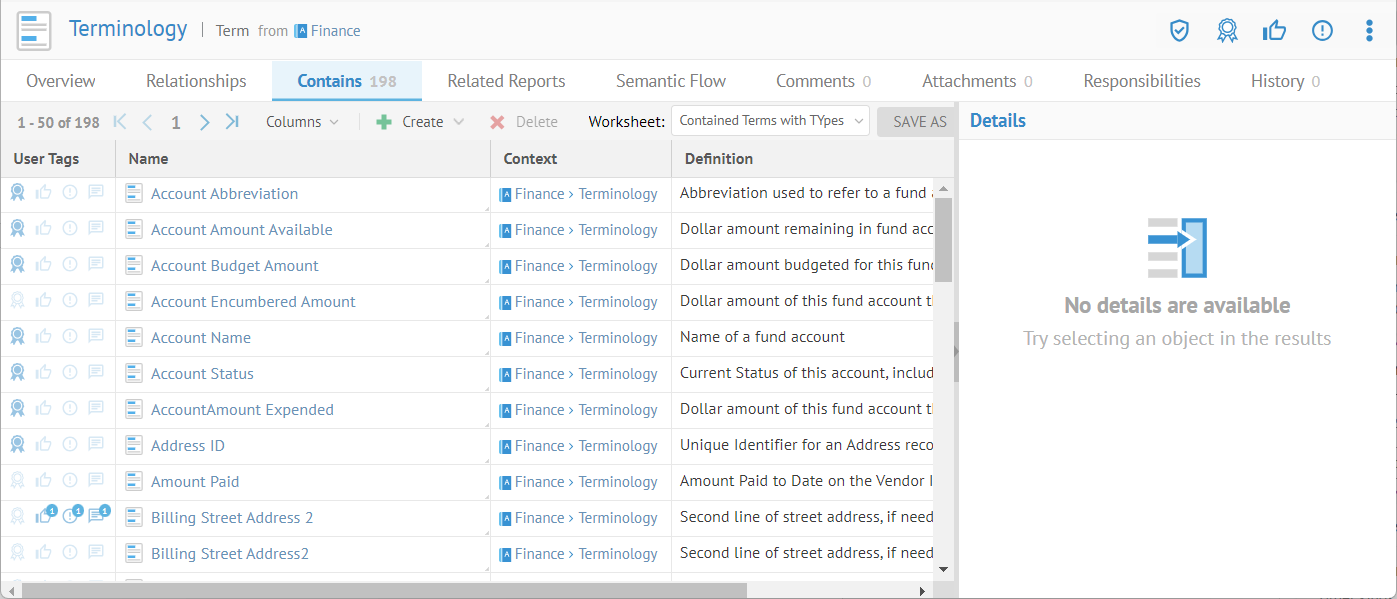Open the Worksheet selection combo box

(x=769, y=121)
